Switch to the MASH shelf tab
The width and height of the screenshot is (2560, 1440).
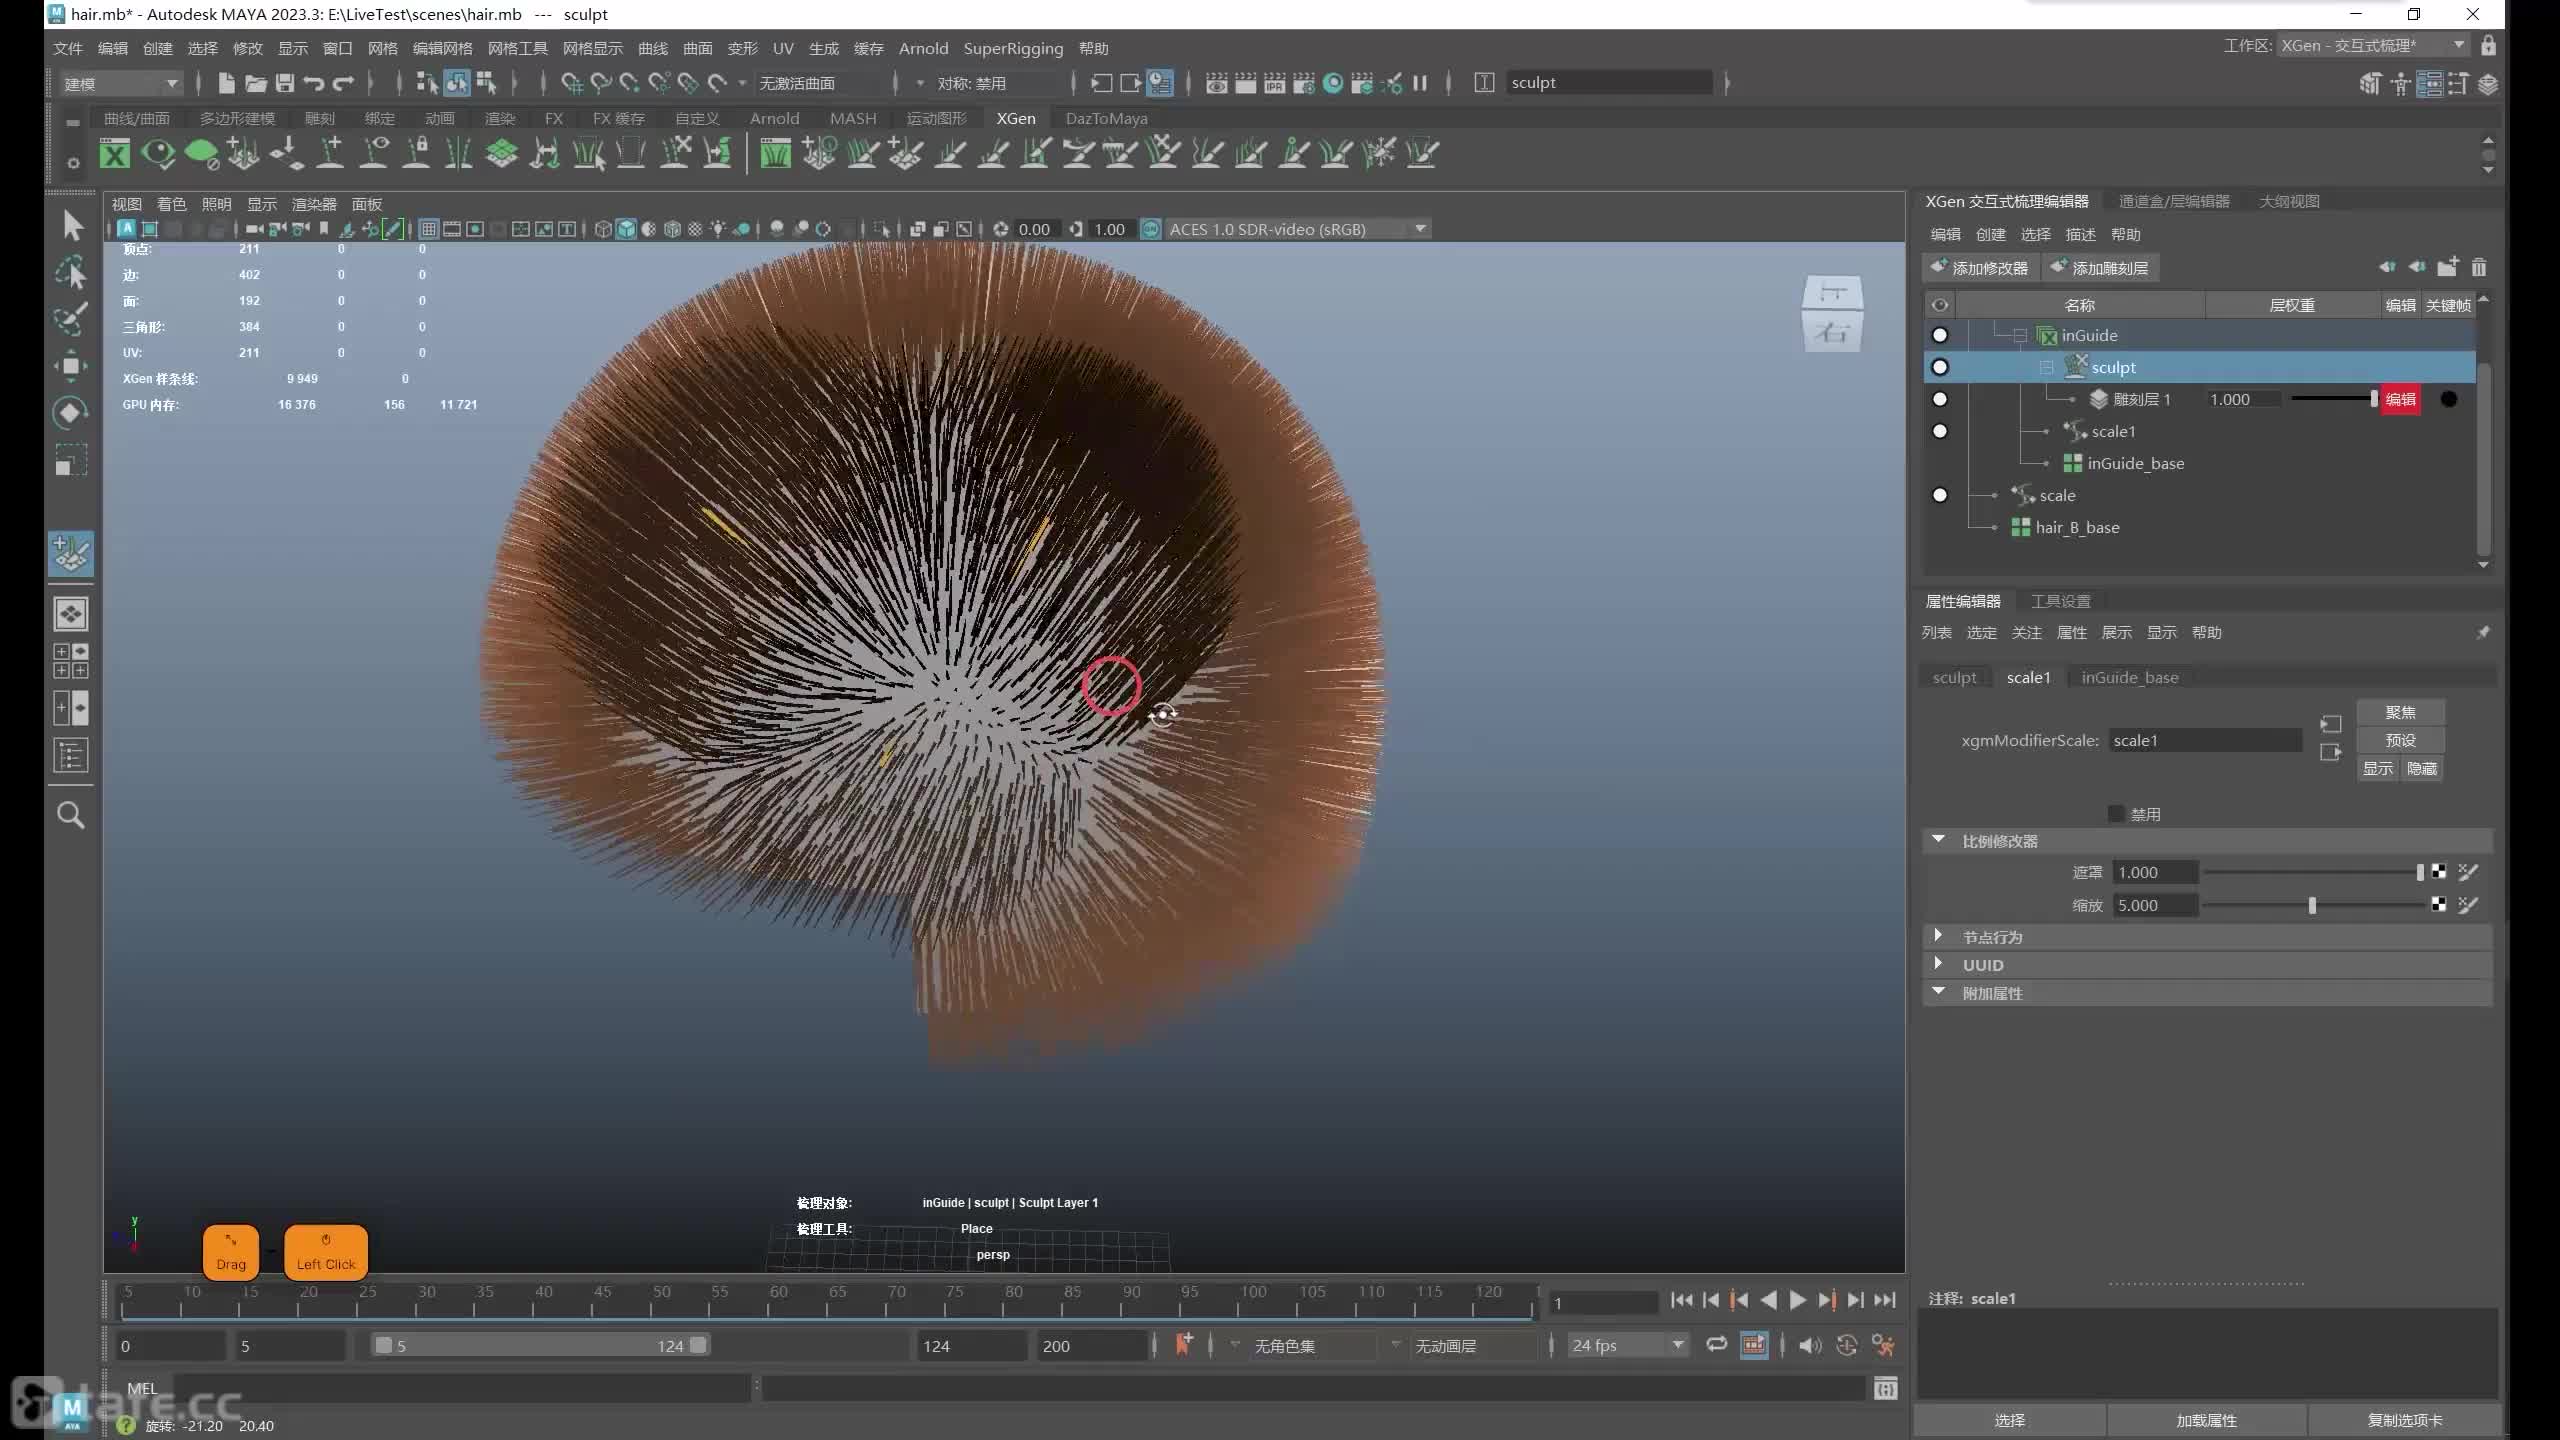coord(853,118)
